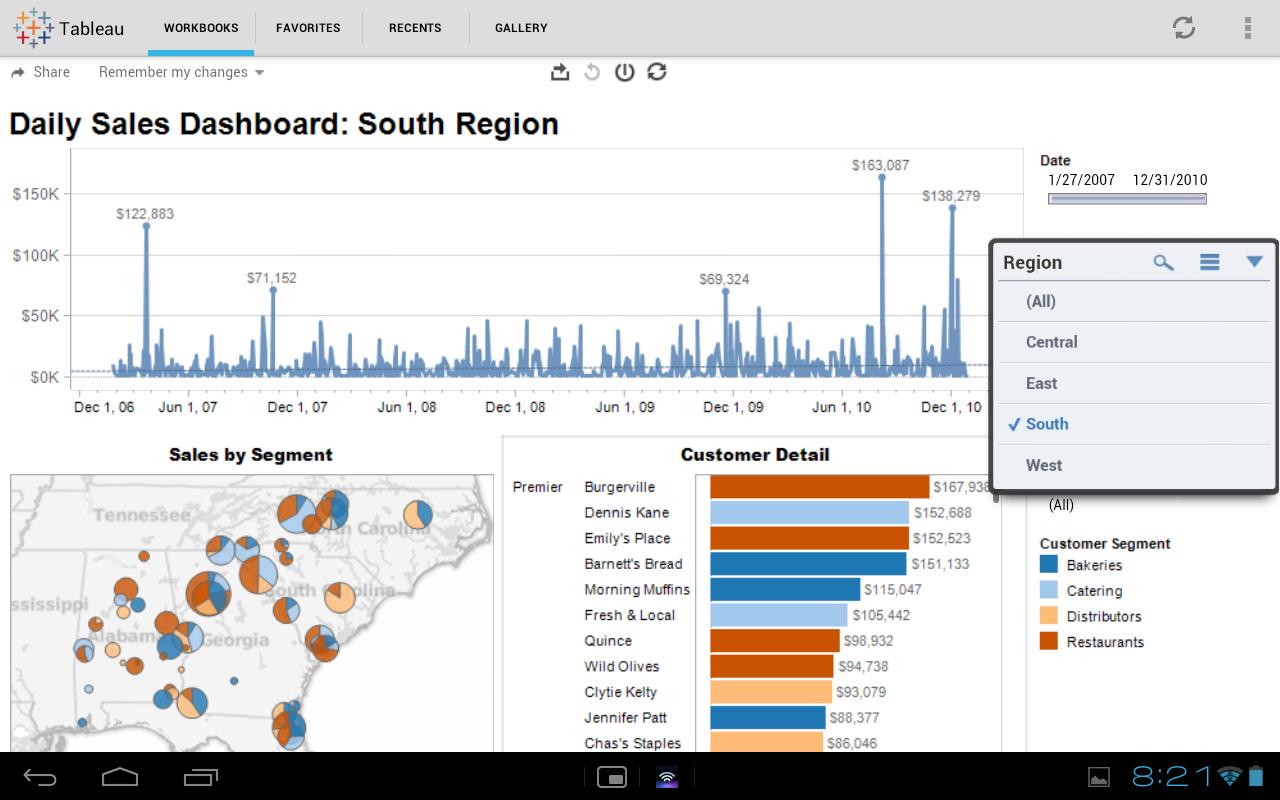1280x800 pixels.
Task: Deselect South in the Region filter
Action: click(x=1048, y=424)
